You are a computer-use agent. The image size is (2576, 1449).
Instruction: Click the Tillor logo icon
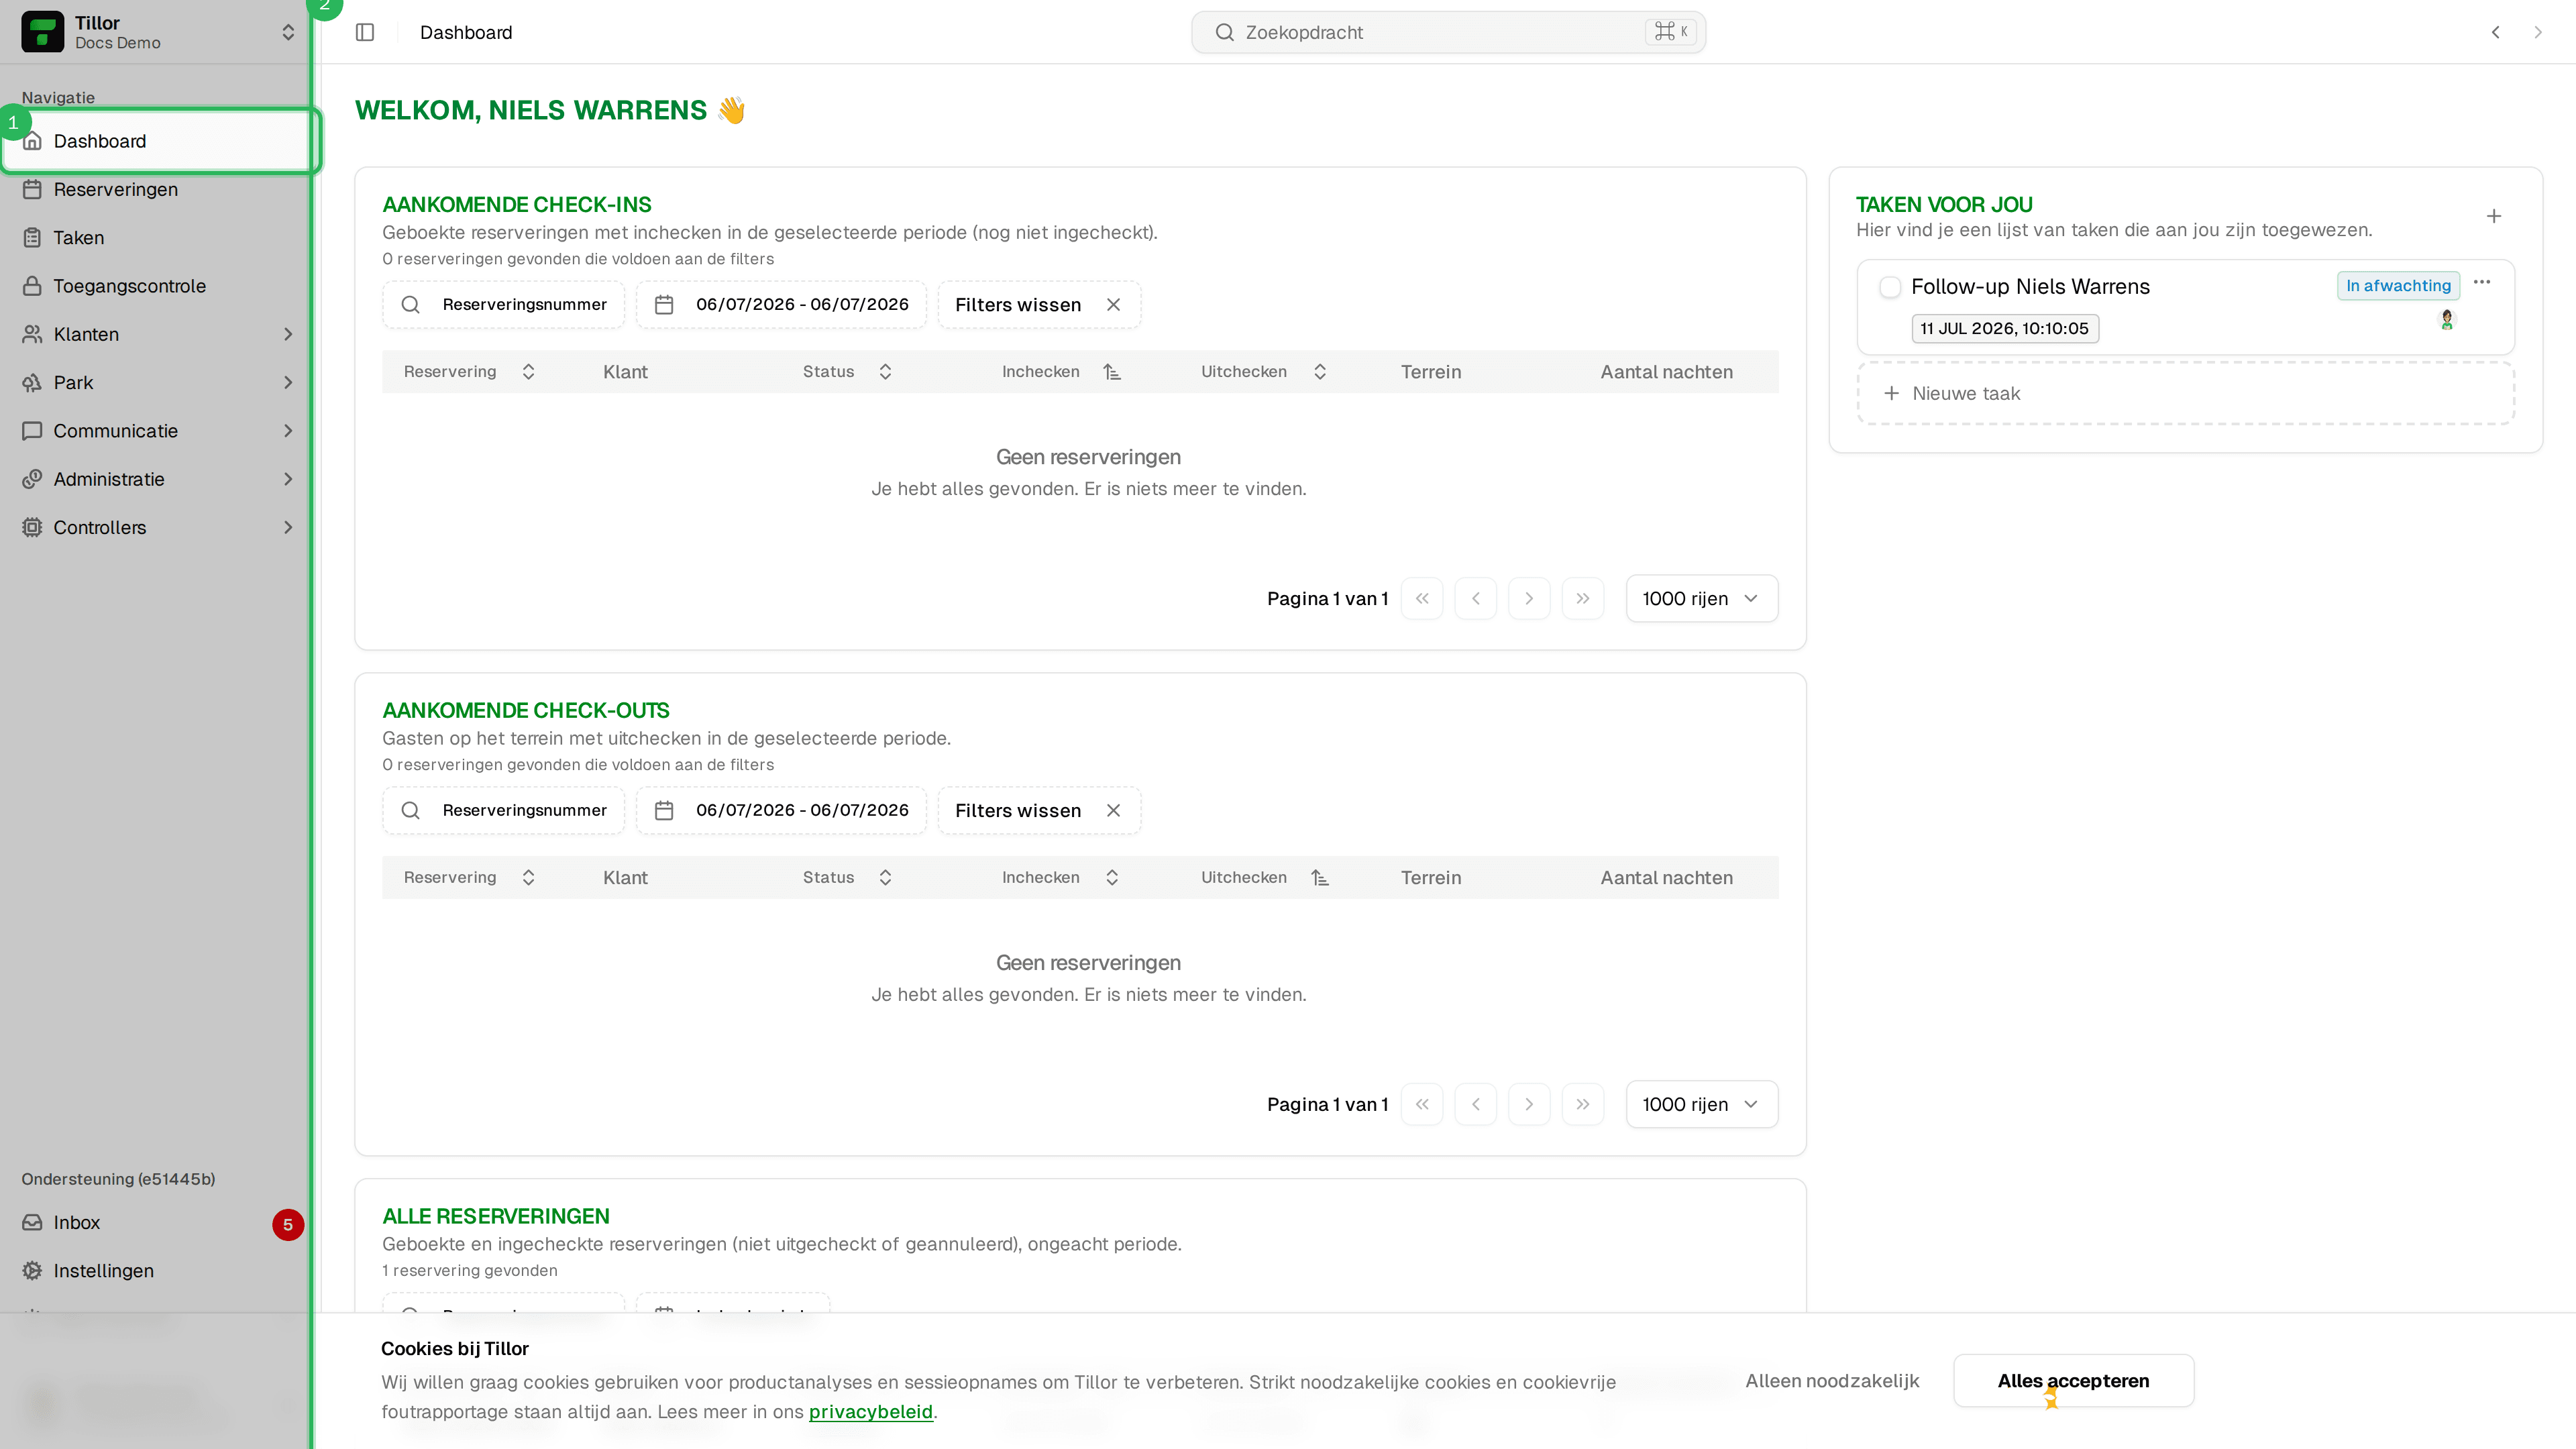(x=43, y=32)
